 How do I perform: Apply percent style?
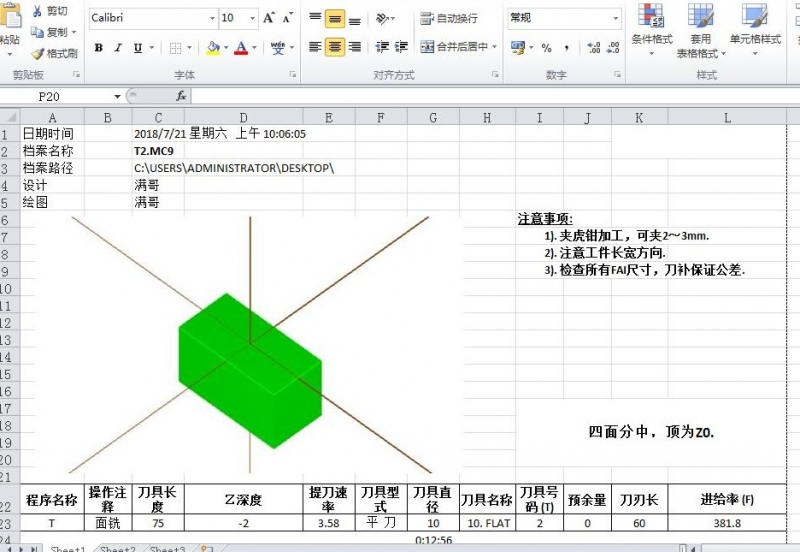pyautogui.click(x=546, y=48)
